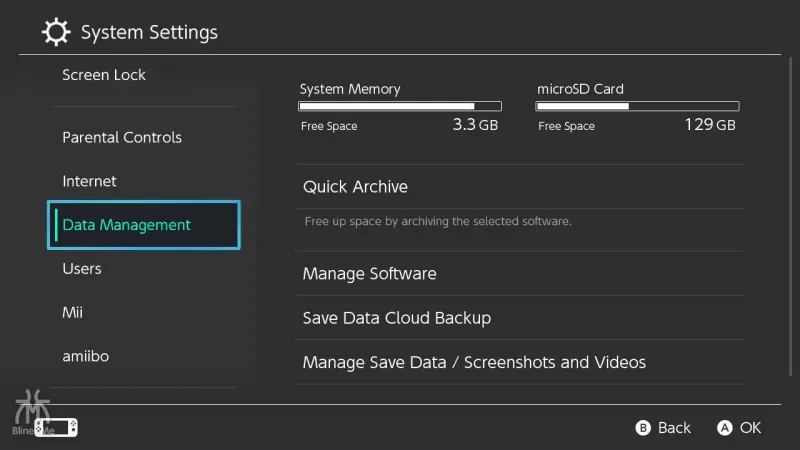Click the System Settings gear icon
The height and width of the screenshot is (450, 800).
coord(56,32)
